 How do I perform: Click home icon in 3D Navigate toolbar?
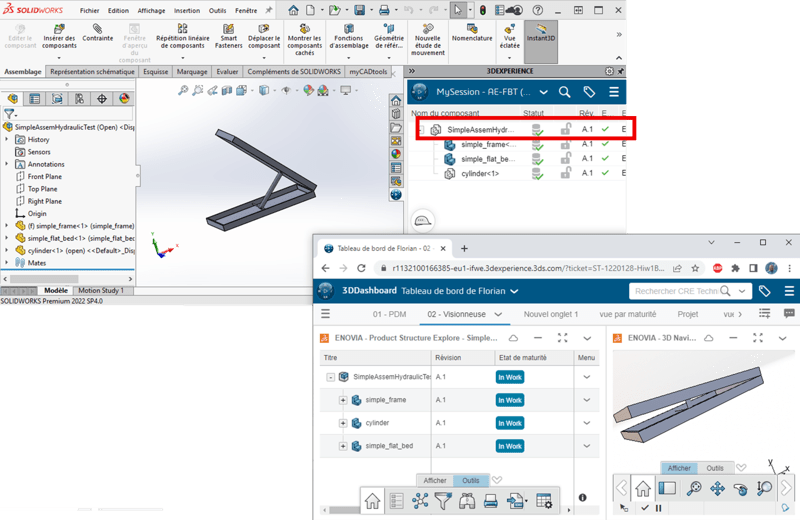click(x=643, y=488)
